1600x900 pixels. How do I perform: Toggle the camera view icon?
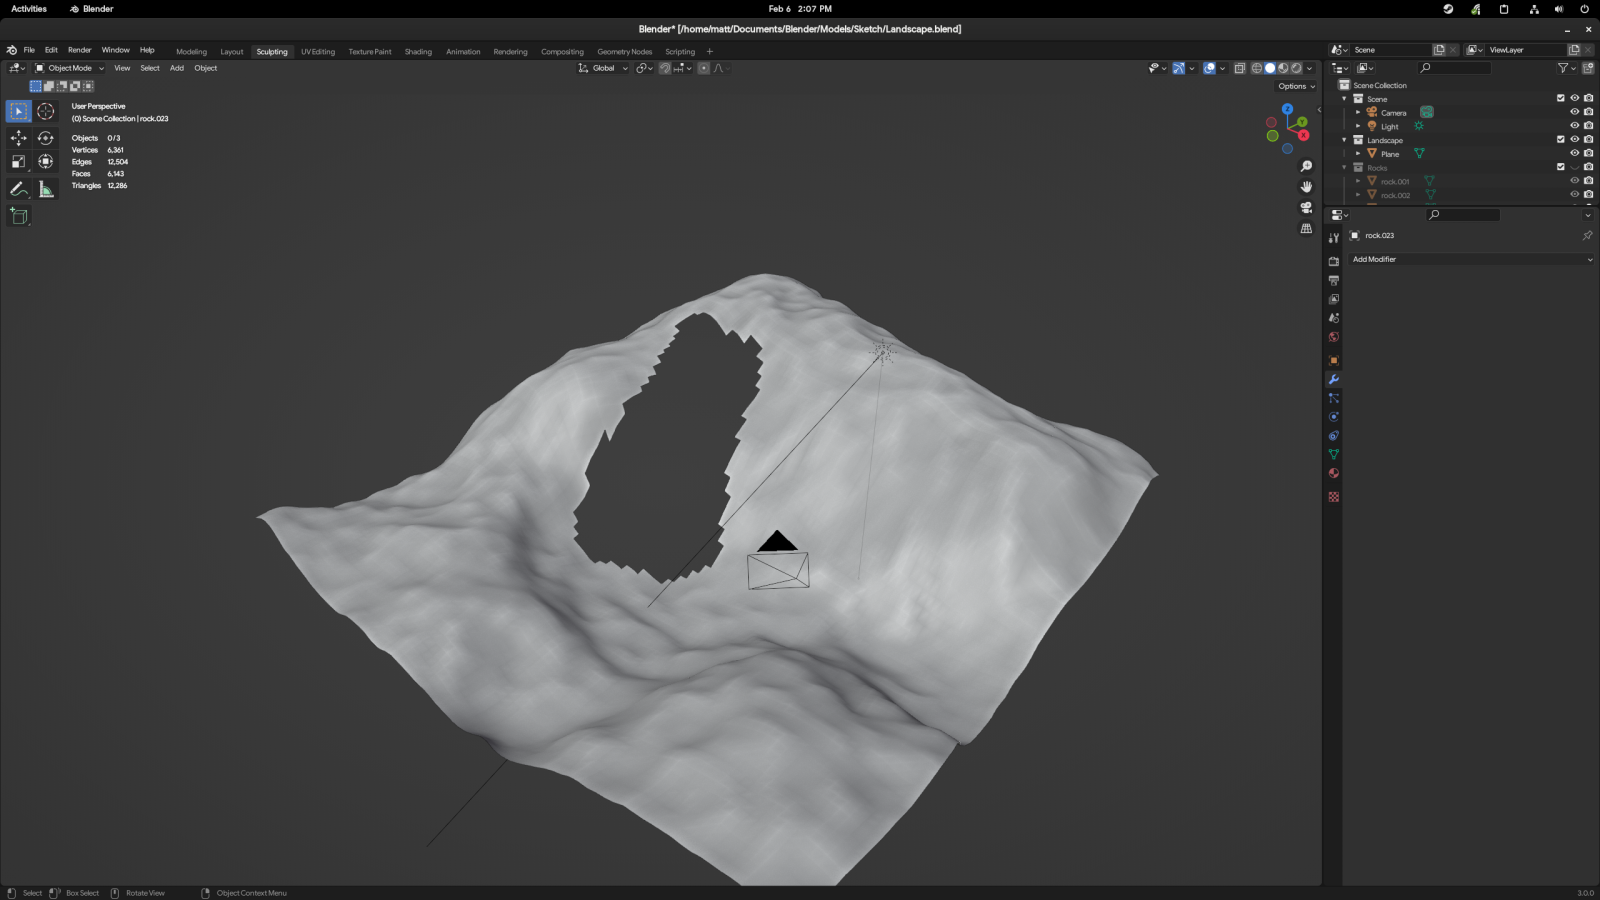tap(1306, 207)
